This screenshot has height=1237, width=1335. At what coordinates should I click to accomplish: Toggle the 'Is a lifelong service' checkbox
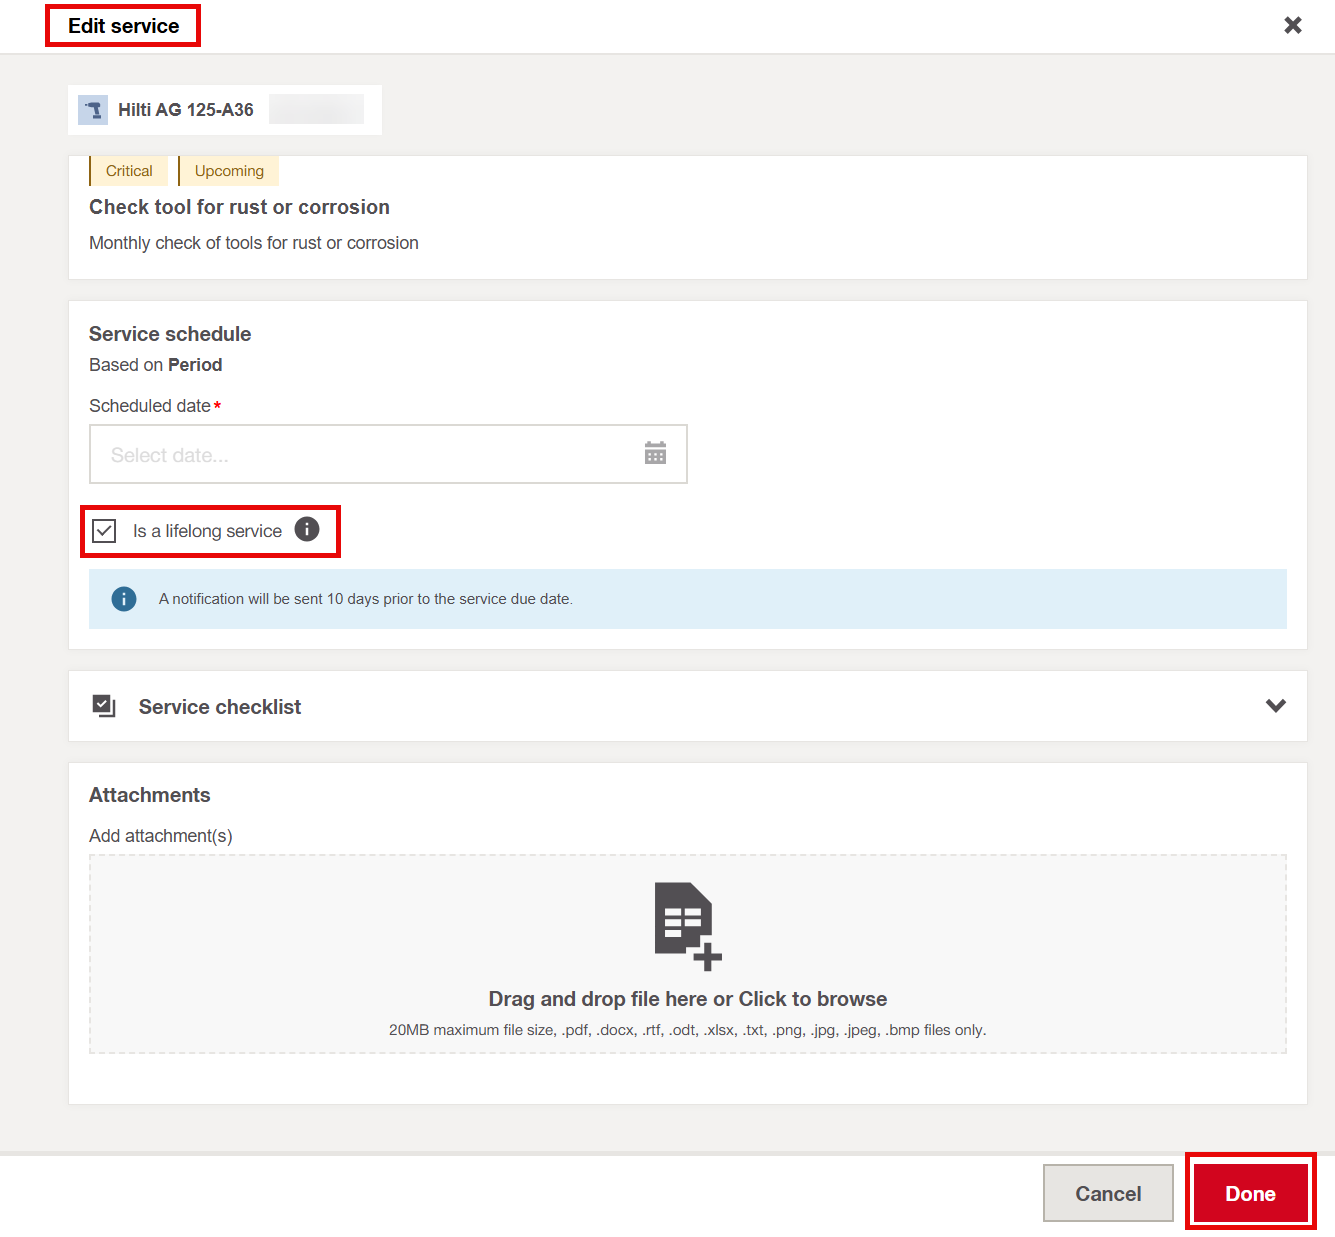[x=105, y=531]
